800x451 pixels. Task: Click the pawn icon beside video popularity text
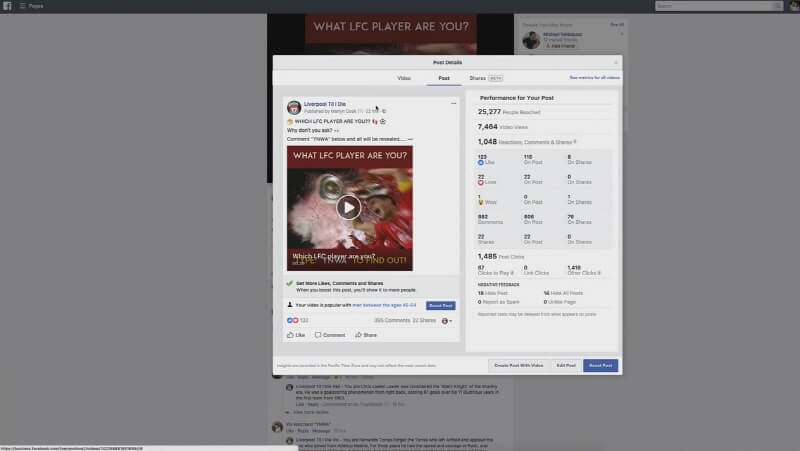(x=290, y=305)
